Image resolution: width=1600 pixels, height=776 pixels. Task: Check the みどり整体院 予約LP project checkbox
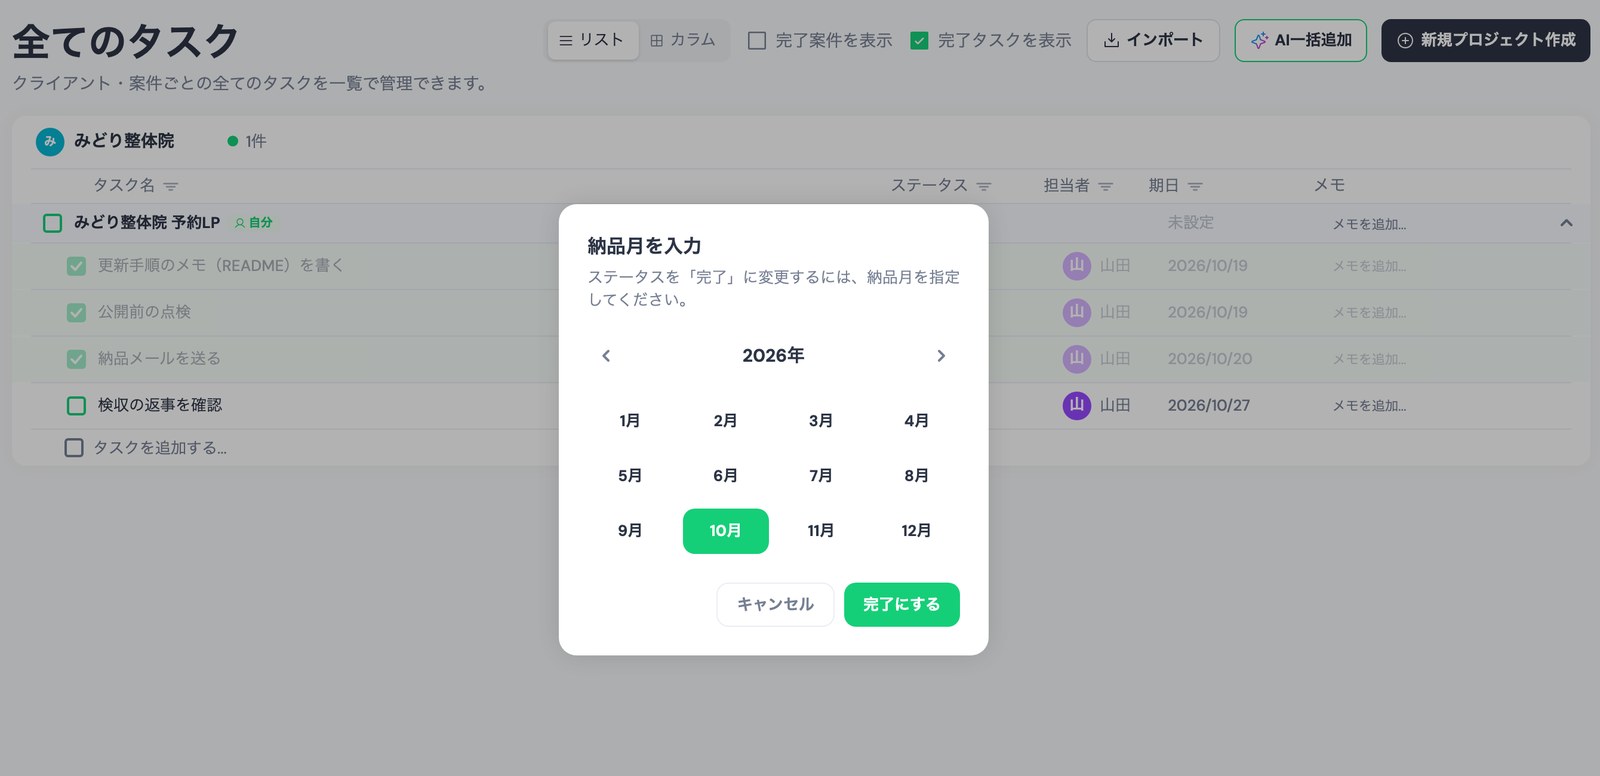coord(53,223)
